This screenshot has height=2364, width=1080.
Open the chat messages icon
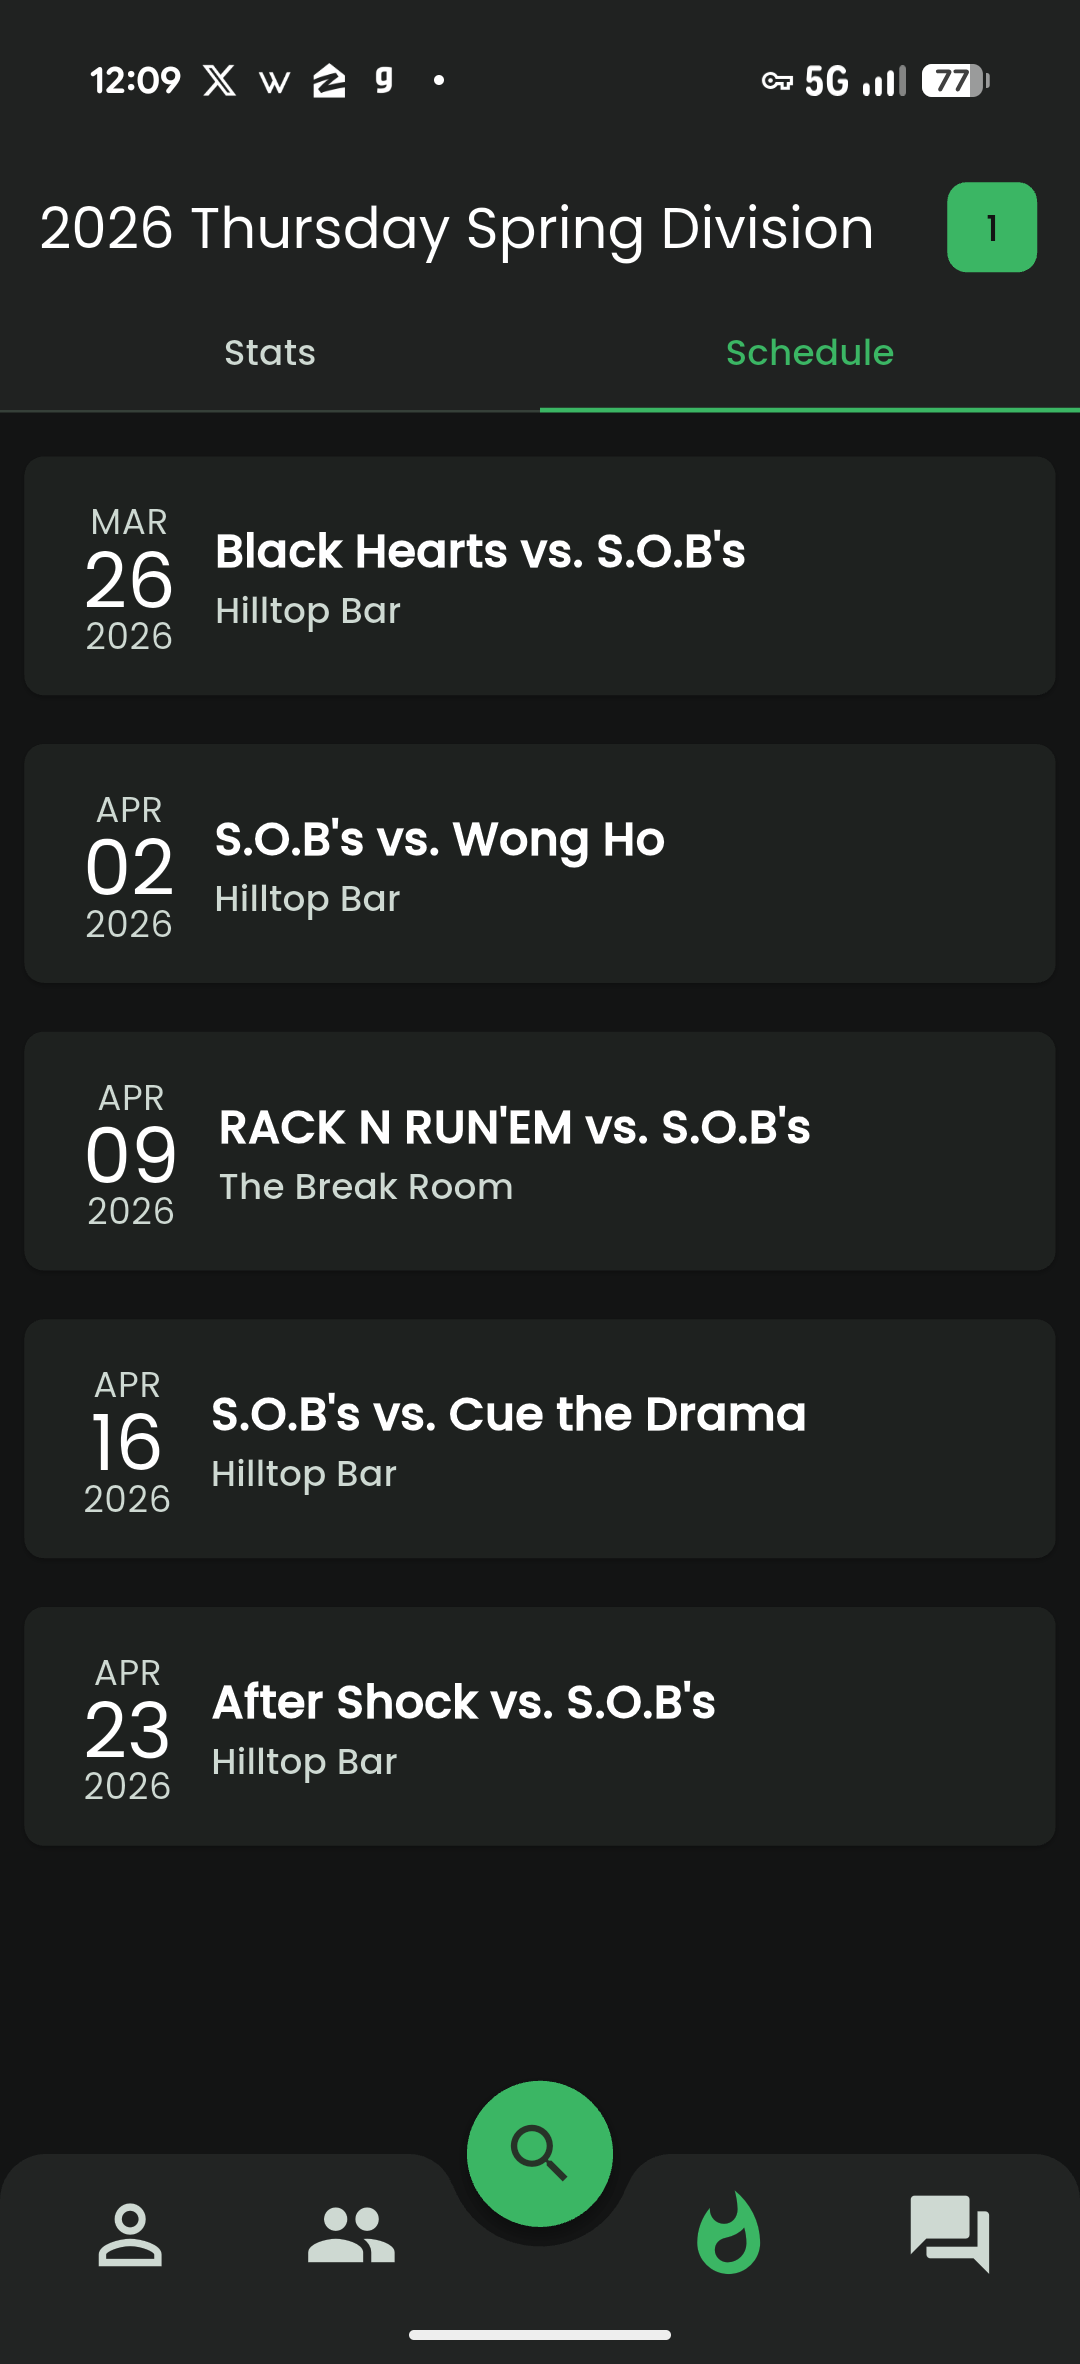(949, 2234)
